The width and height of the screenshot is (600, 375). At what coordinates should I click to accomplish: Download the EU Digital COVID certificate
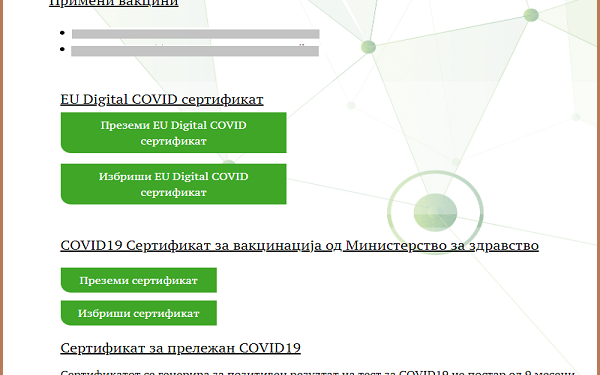click(173, 132)
